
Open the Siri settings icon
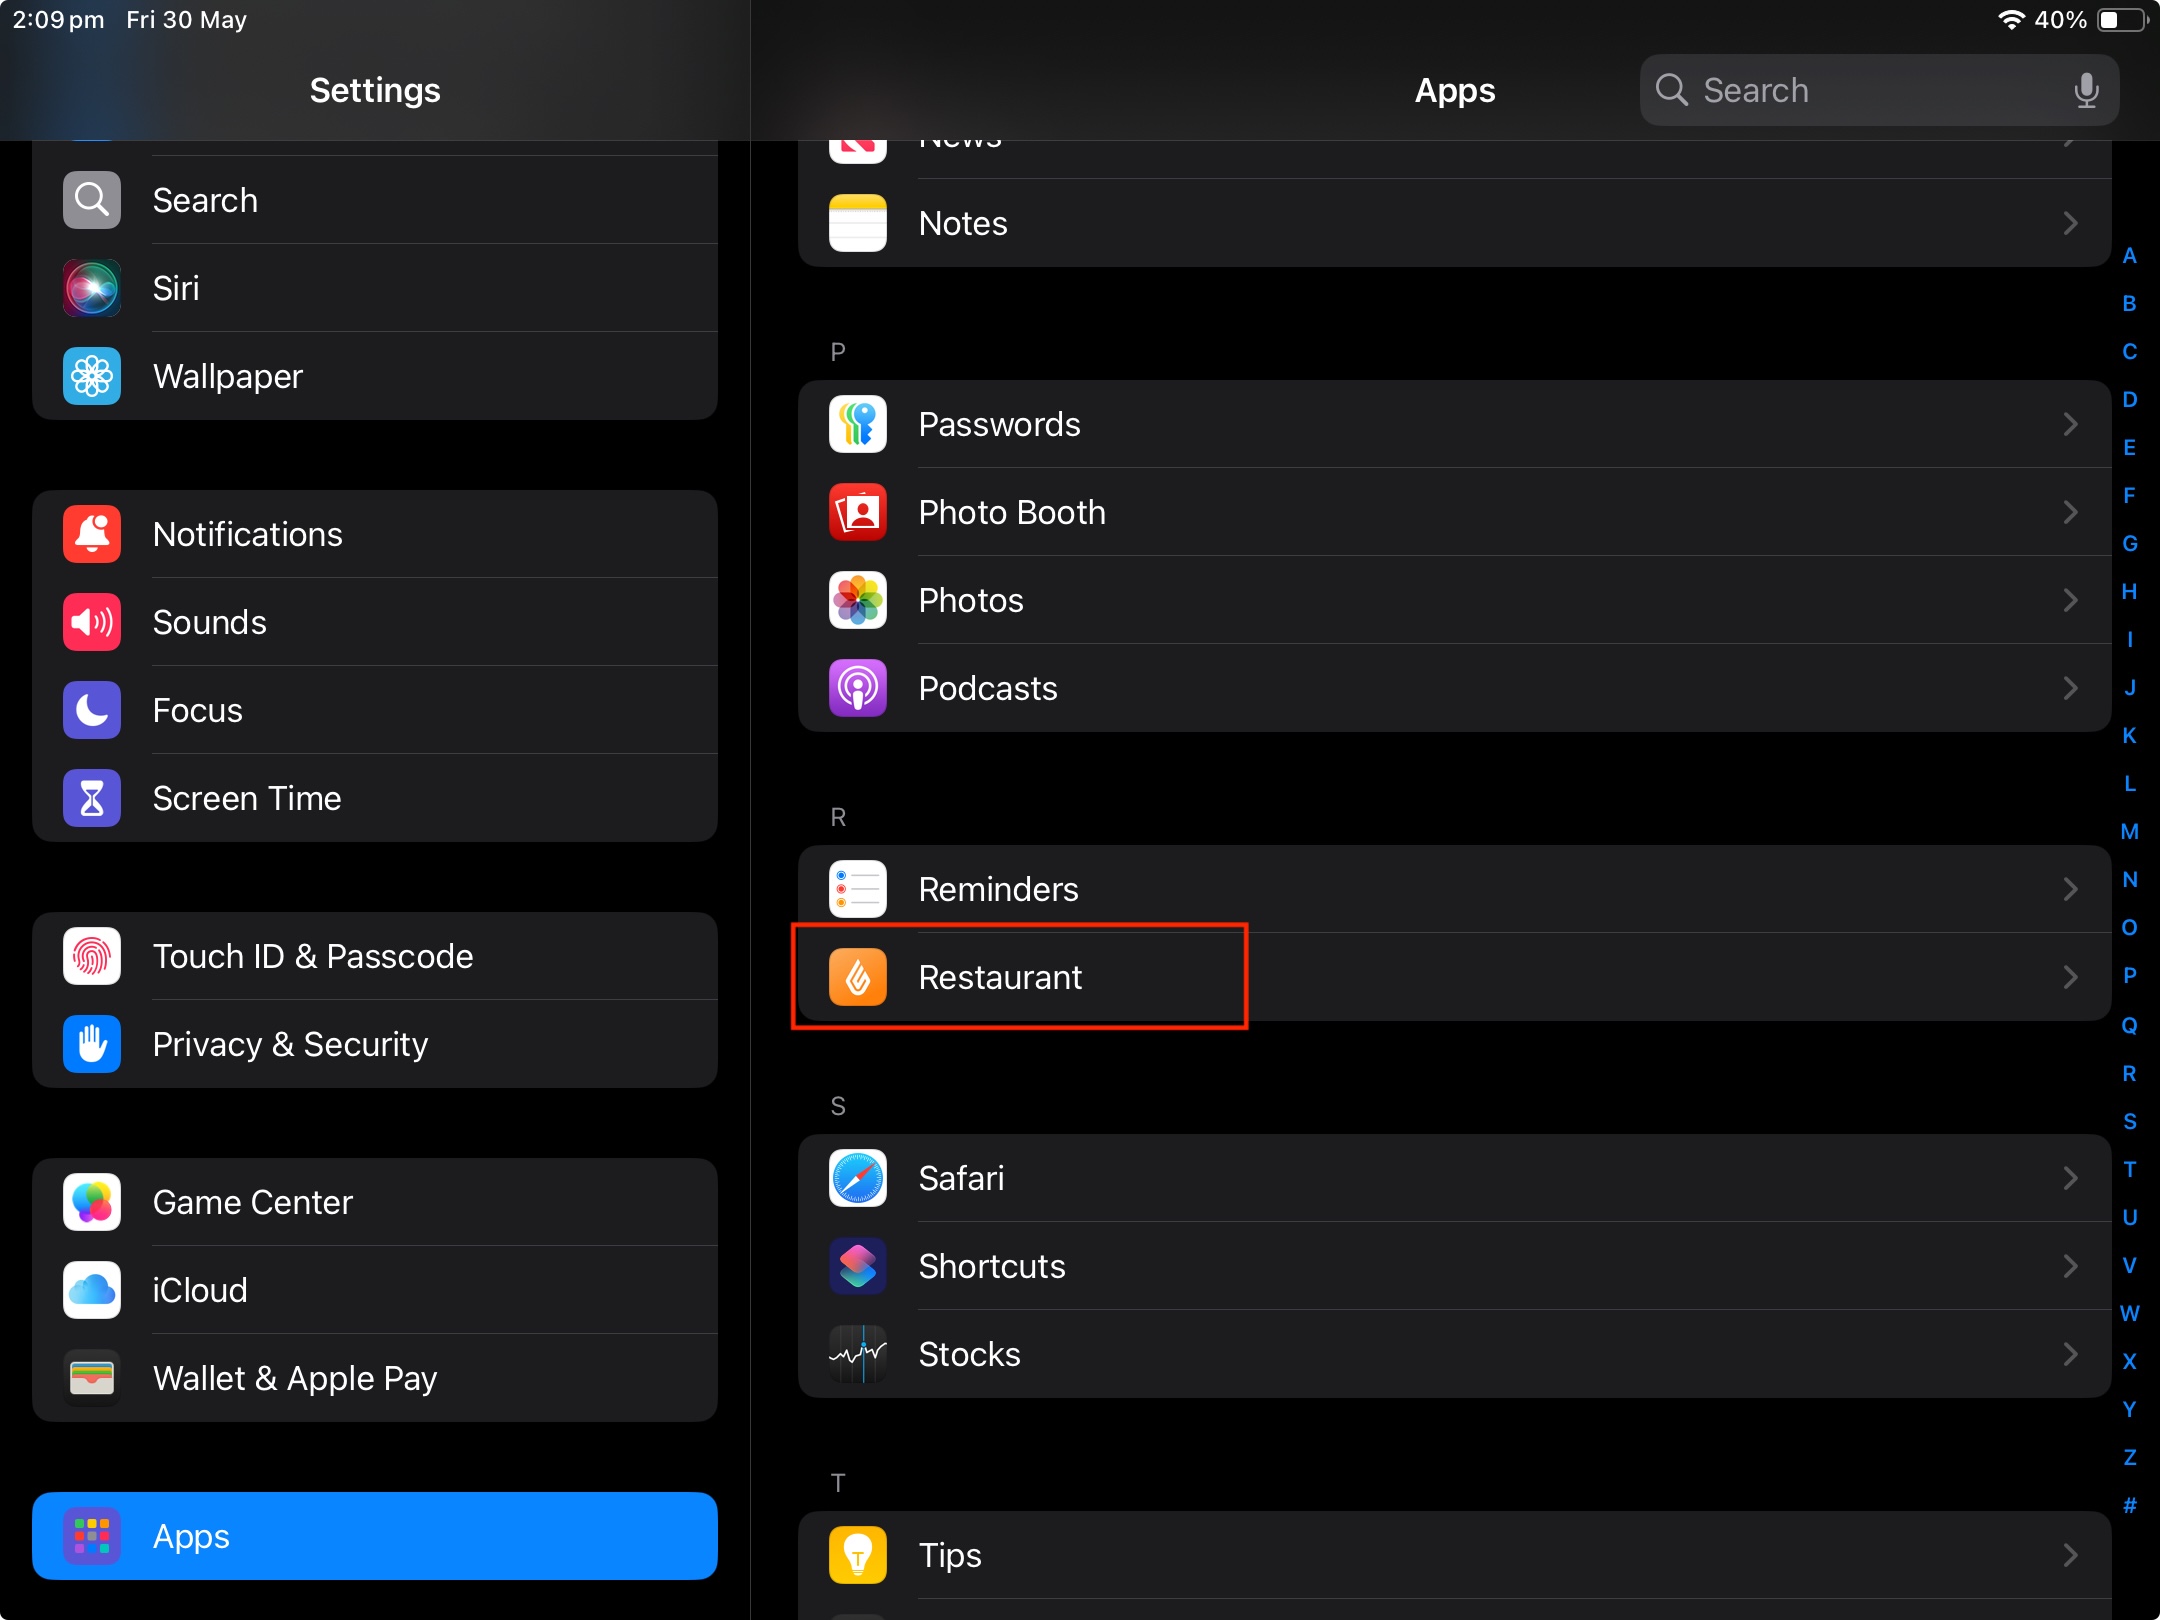92,288
